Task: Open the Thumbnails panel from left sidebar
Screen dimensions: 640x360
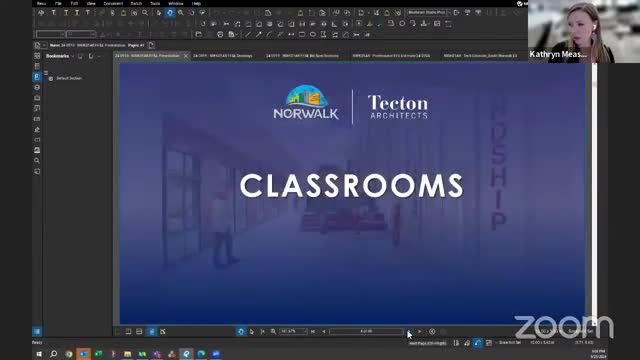Action: (x=37, y=56)
